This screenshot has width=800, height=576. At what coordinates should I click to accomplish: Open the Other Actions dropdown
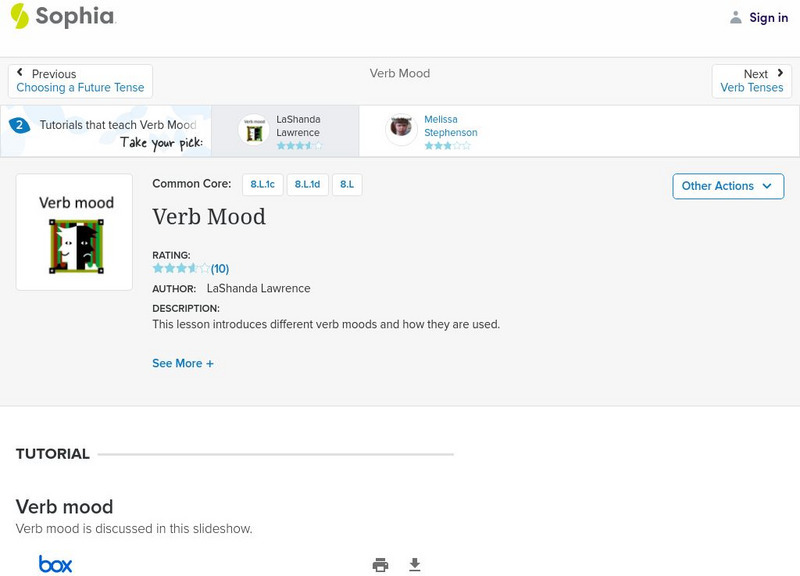click(727, 186)
